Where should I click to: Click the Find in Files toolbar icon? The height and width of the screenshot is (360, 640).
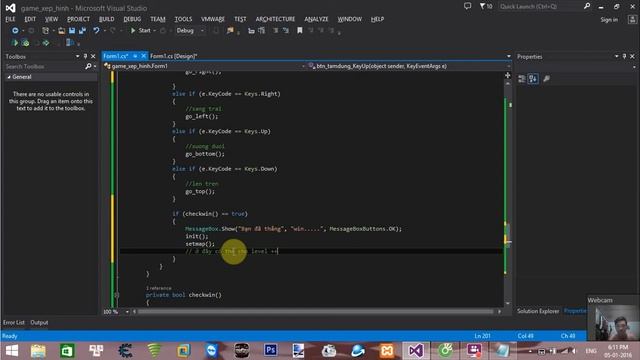click(x=230, y=31)
